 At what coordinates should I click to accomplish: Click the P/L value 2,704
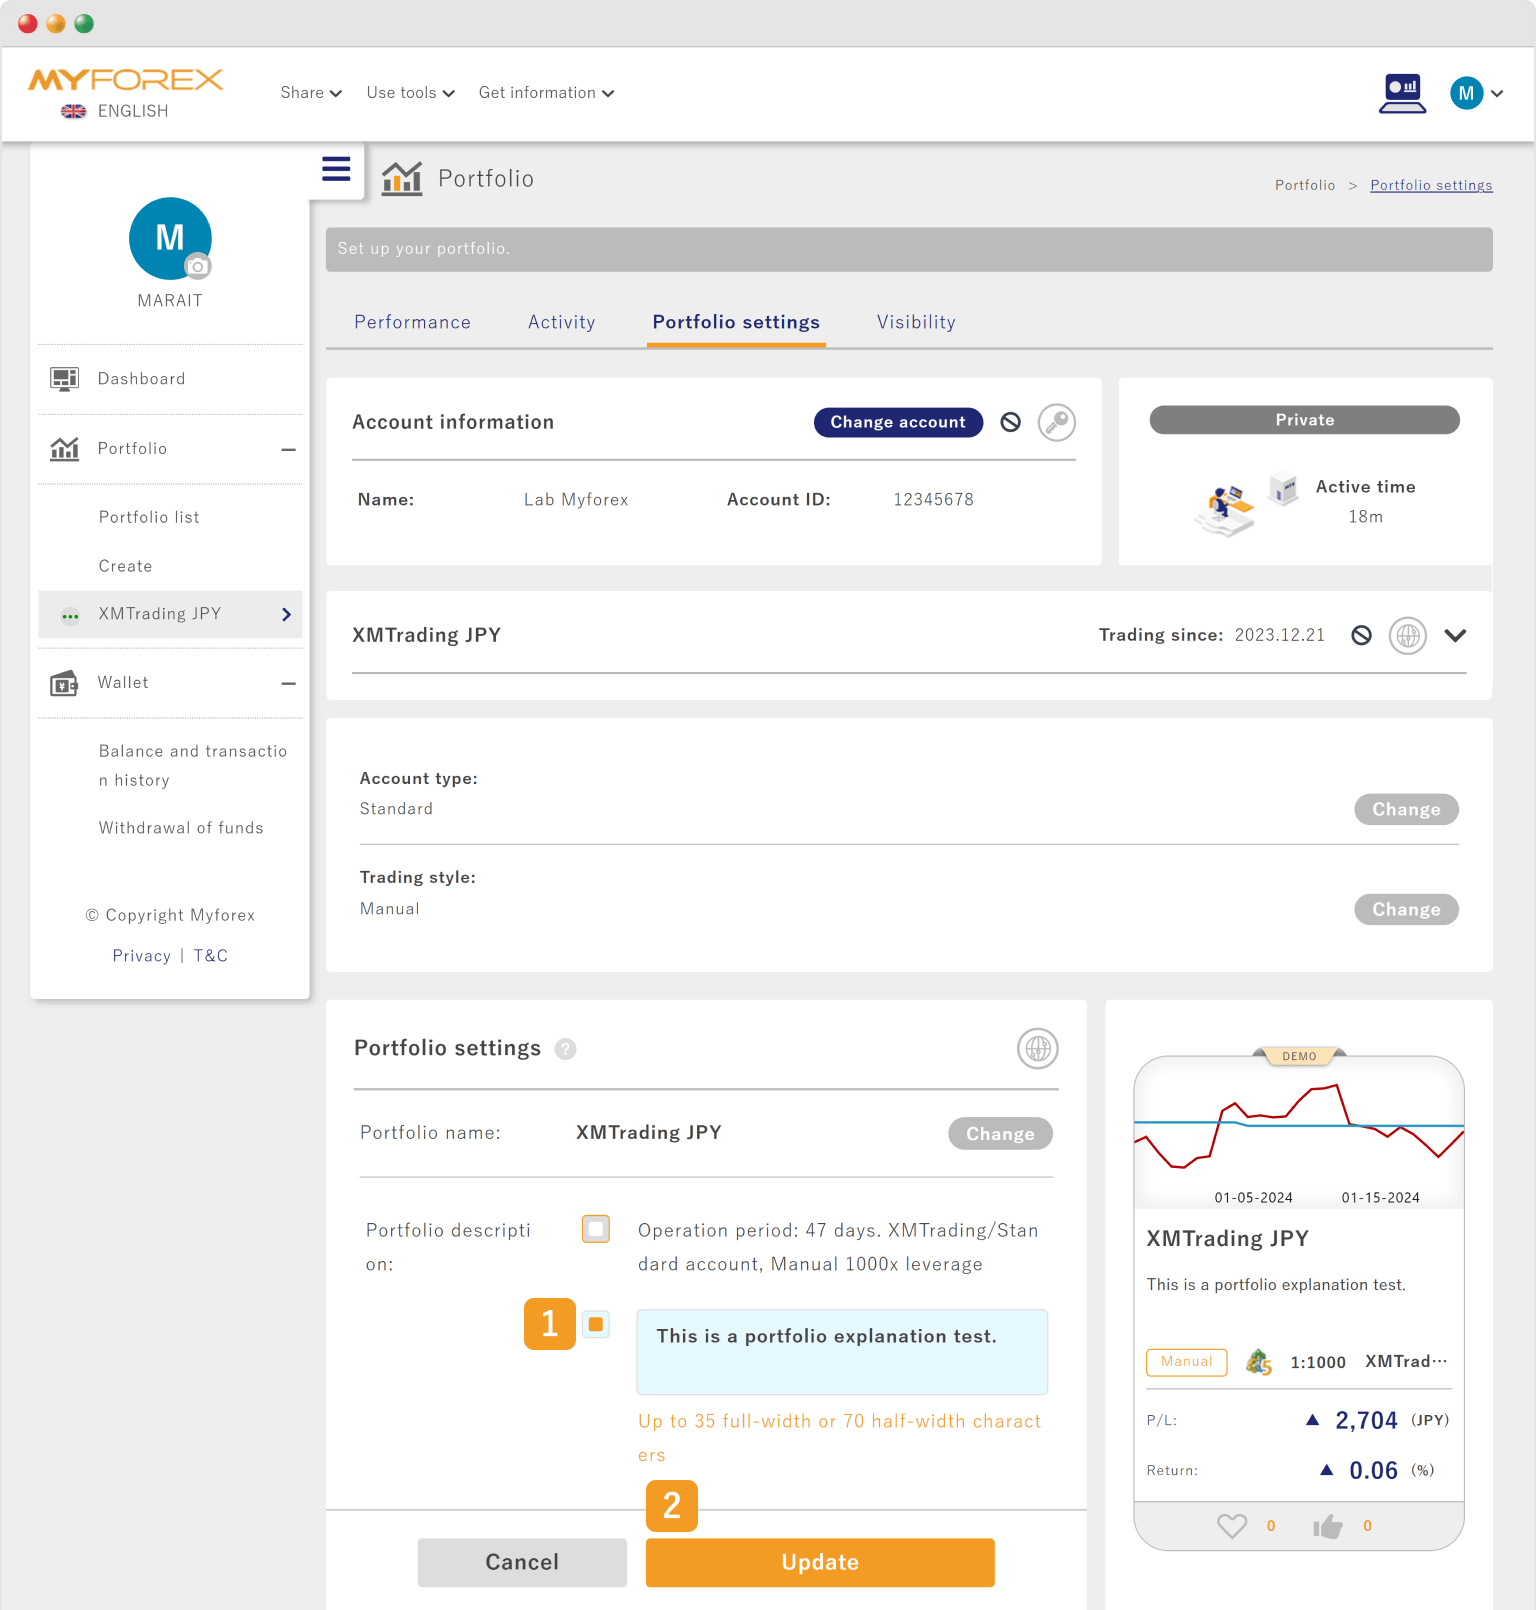click(x=1366, y=1420)
